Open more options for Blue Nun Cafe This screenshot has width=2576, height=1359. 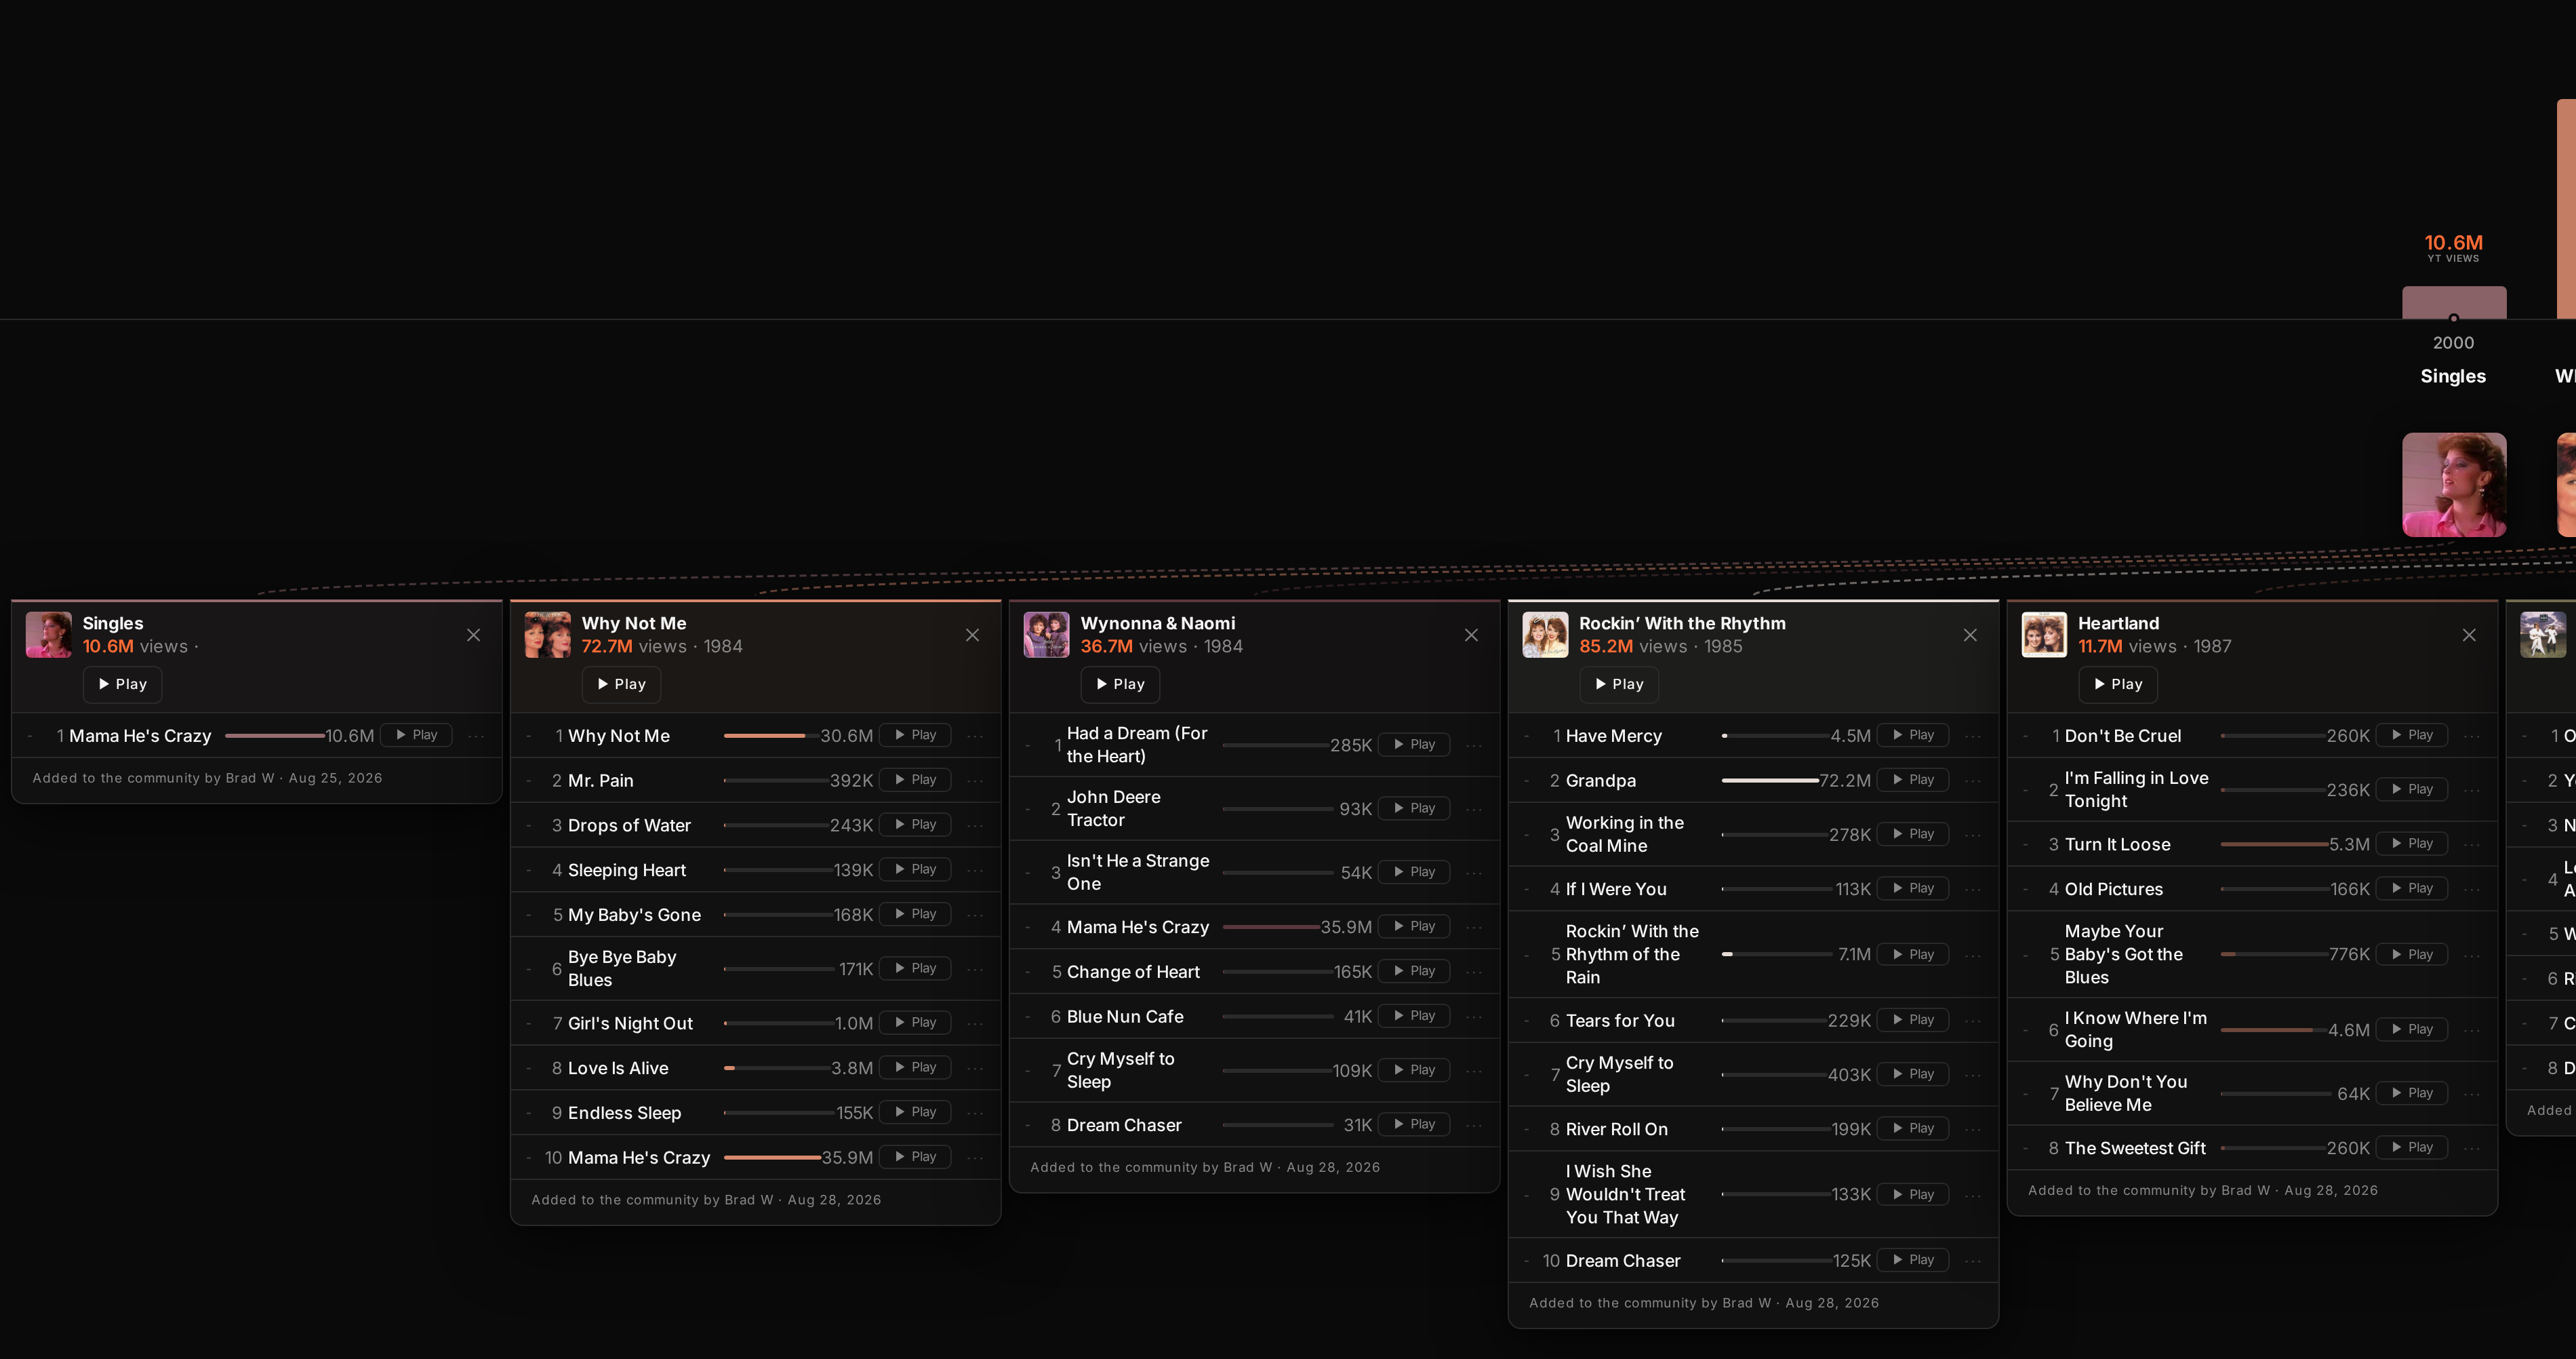click(1474, 1017)
